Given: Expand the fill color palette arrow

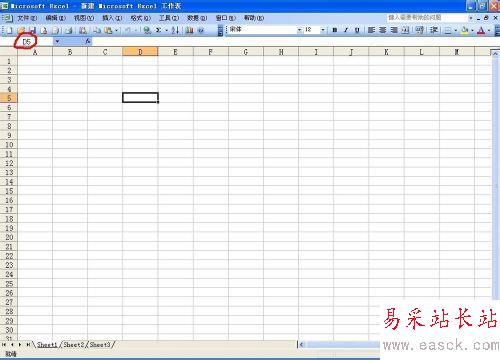Looking at the screenshot, I should pyautogui.click(x=472, y=30).
